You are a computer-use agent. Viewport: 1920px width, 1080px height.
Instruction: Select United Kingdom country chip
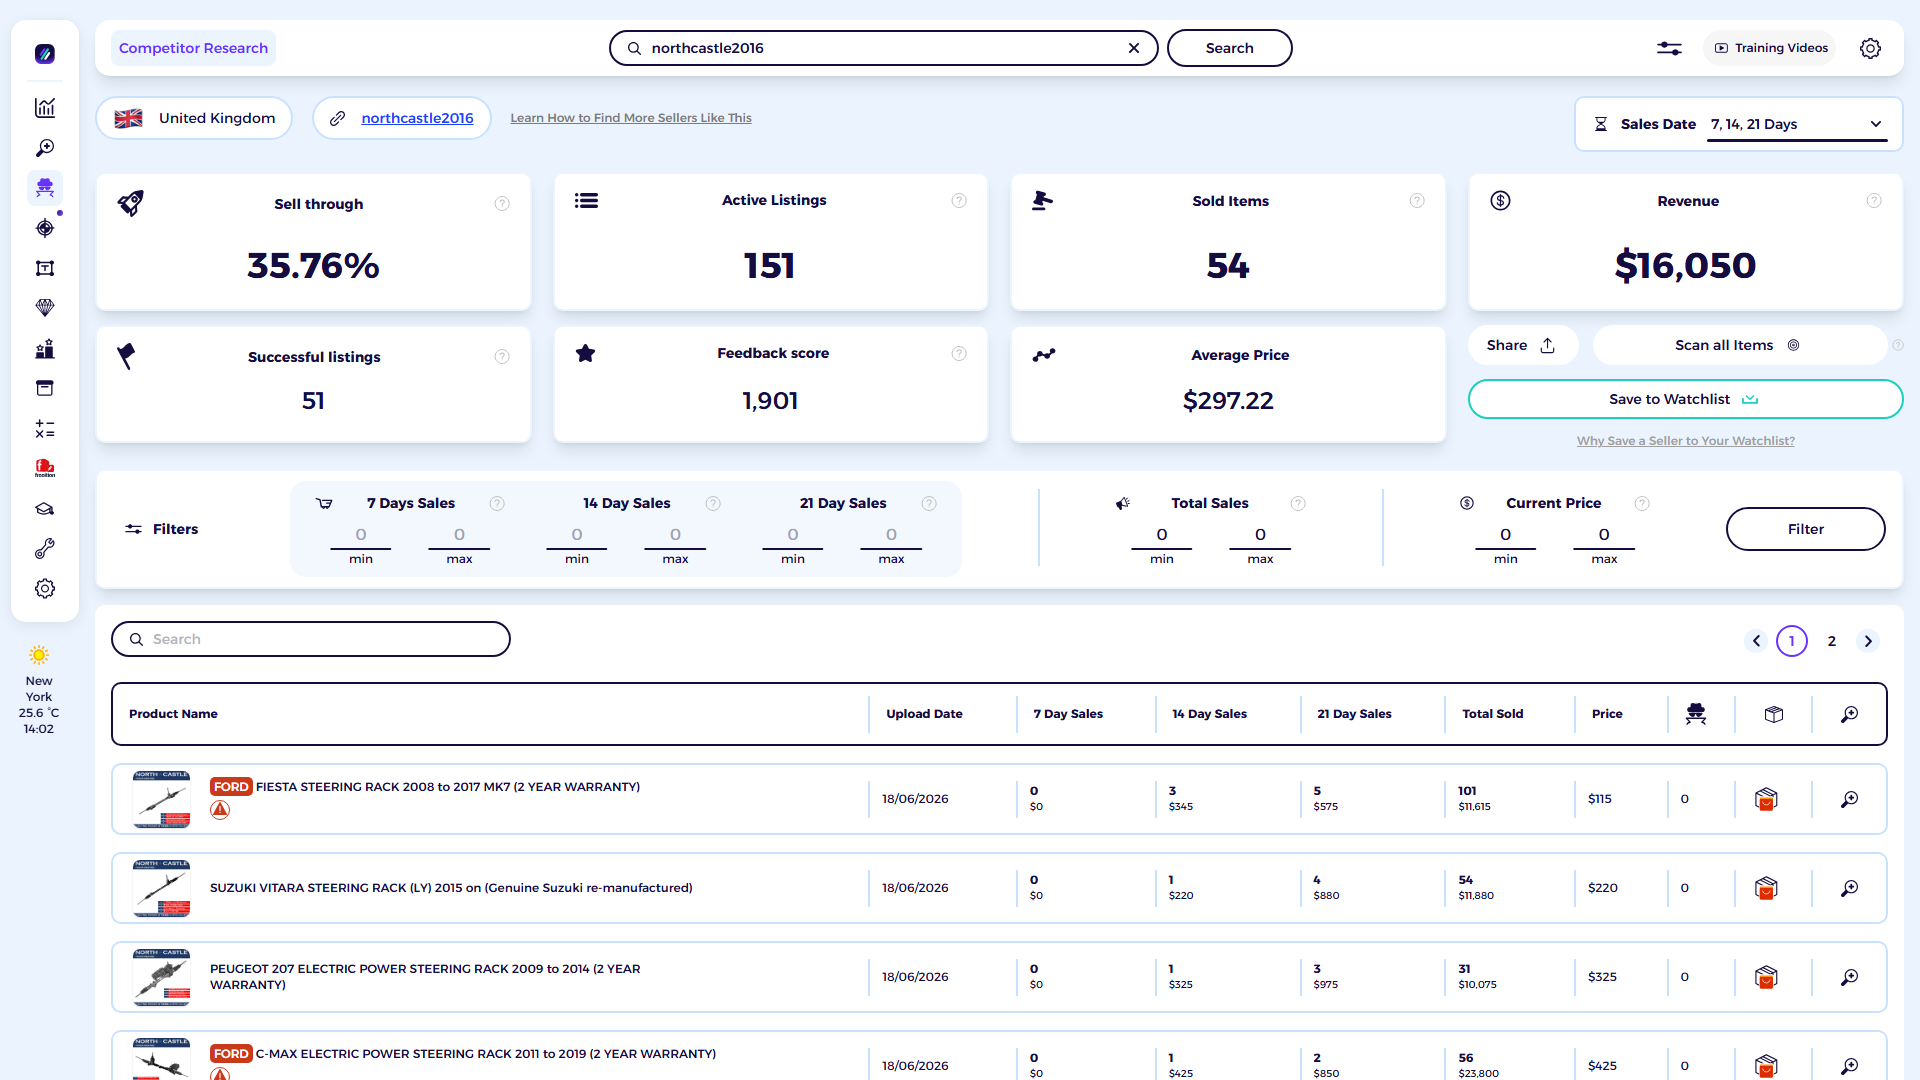(194, 118)
